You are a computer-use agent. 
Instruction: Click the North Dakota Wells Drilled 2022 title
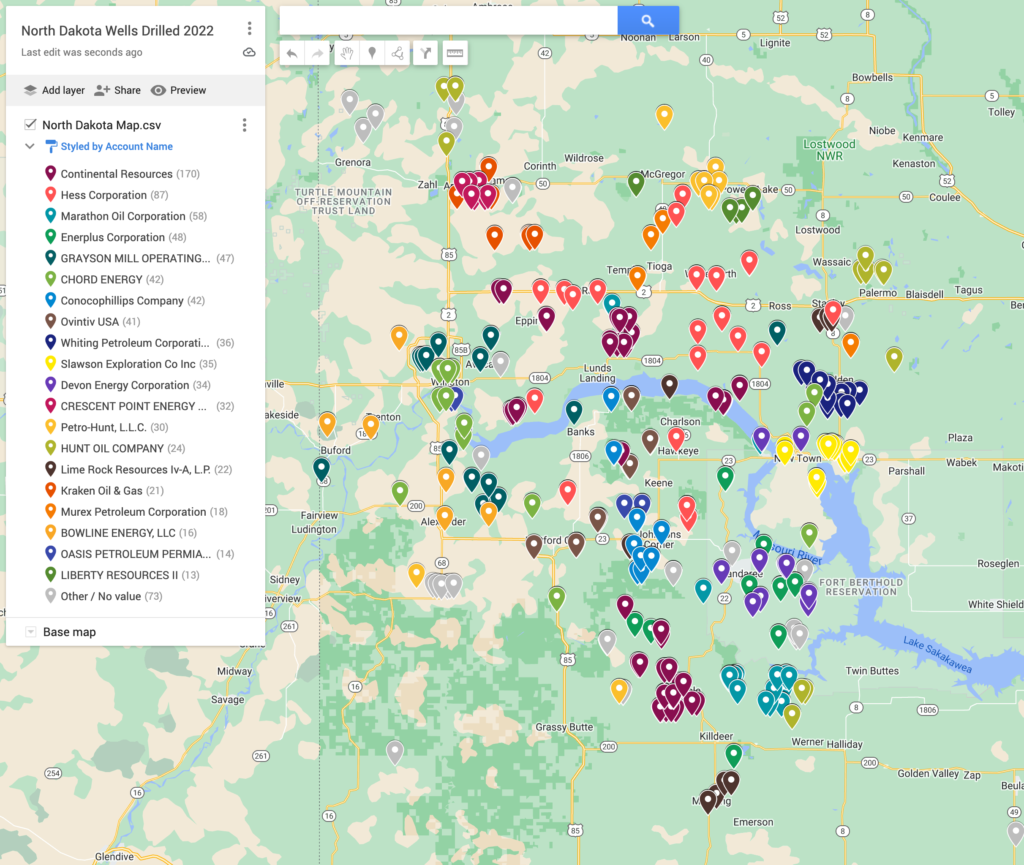point(118,31)
